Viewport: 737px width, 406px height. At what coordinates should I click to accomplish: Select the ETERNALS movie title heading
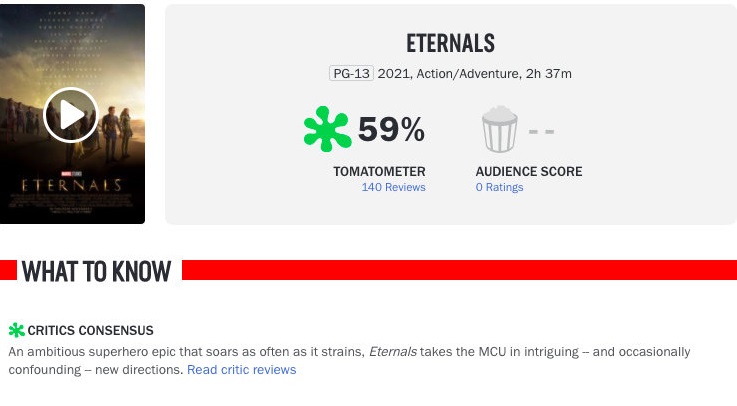click(x=450, y=44)
